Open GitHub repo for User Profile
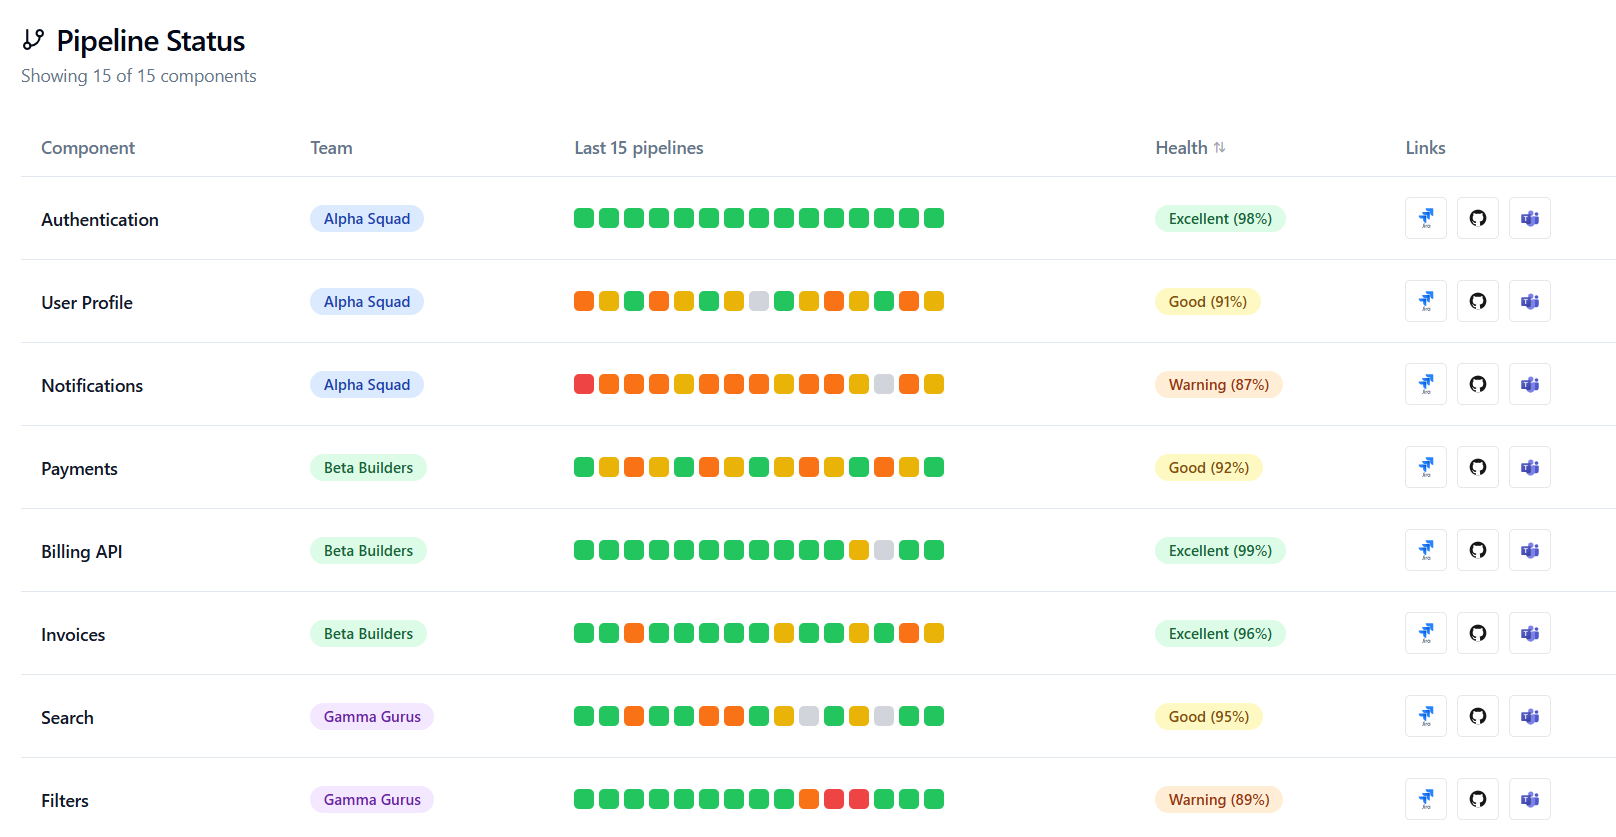This screenshot has height=837, width=1616. pos(1478,301)
